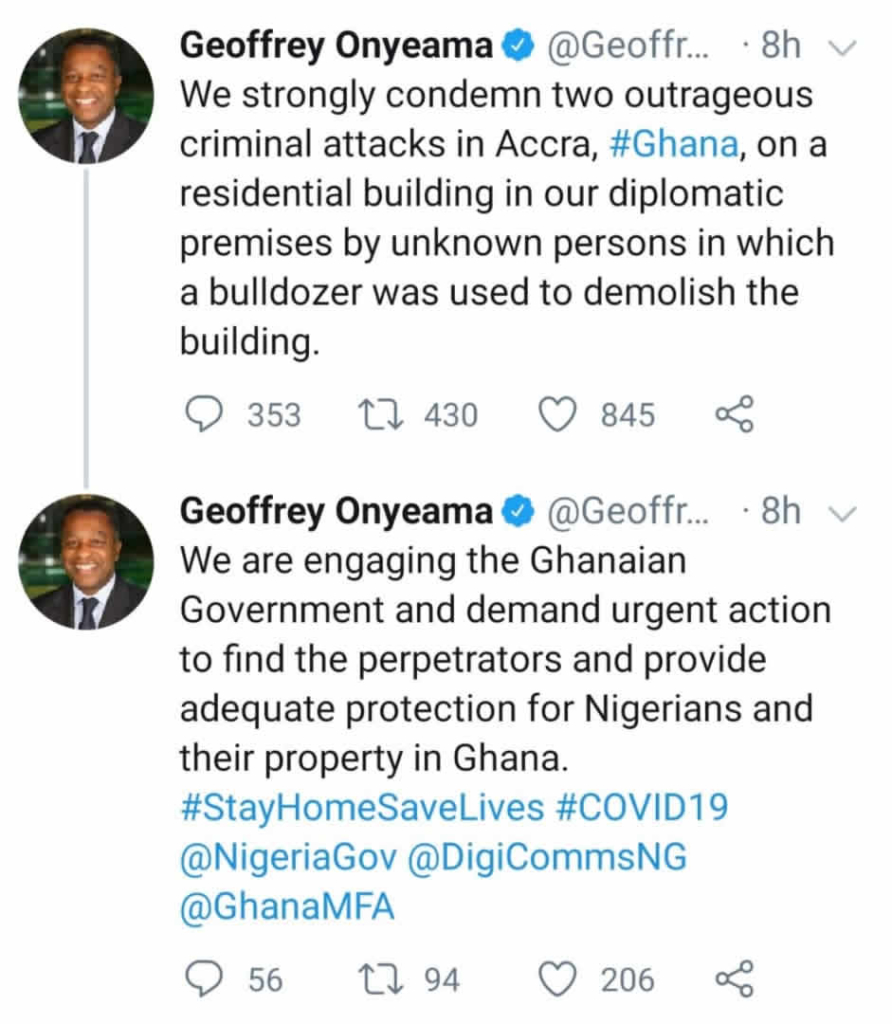Expand the second tweet's options chevron
Viewport: 892px width, 1024px height.
pos(845,512)
